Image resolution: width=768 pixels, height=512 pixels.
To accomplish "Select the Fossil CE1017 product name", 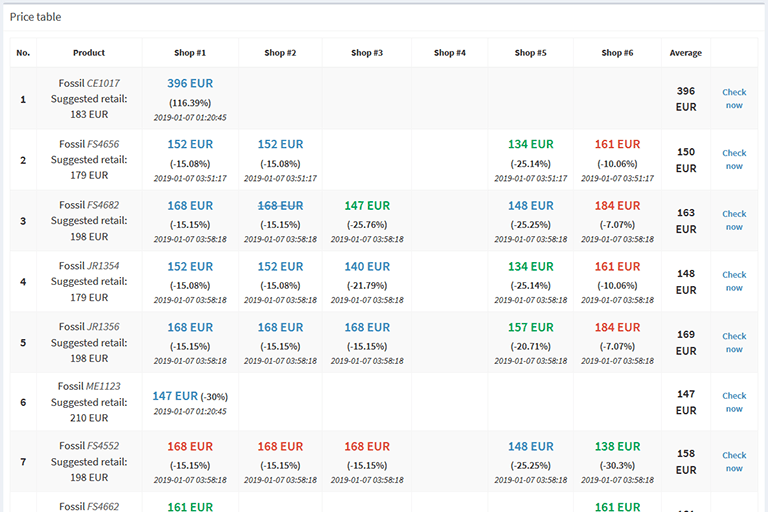I will coord(89,83).
